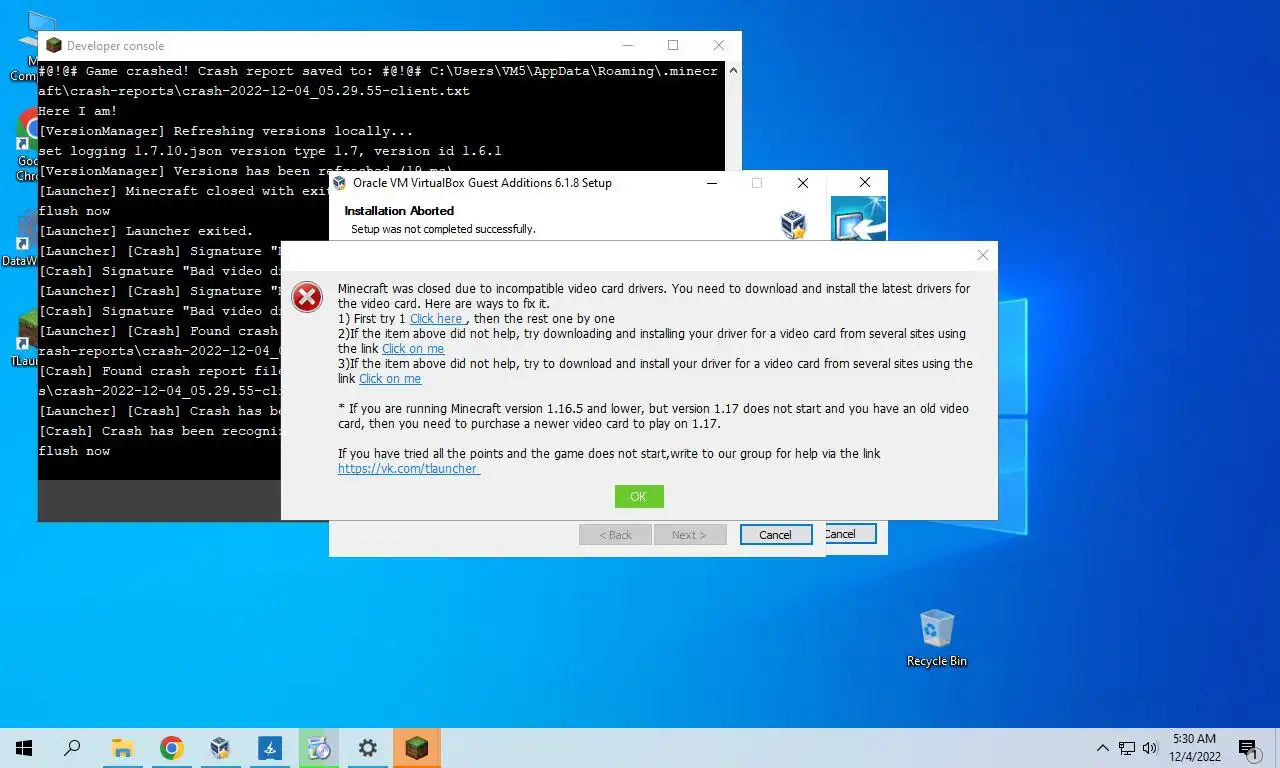Image resolution: width=1280 pixels, height=768 pixels.
Task: Open Settings gear in the taskbar
Action: [367, 748]
